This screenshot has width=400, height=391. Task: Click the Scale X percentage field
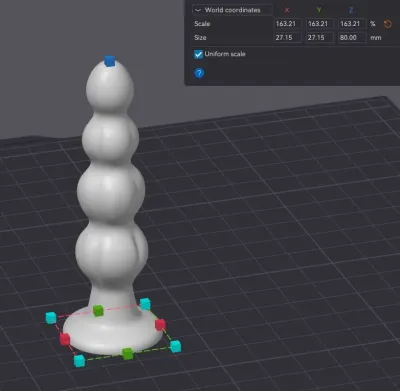(288, 24)
